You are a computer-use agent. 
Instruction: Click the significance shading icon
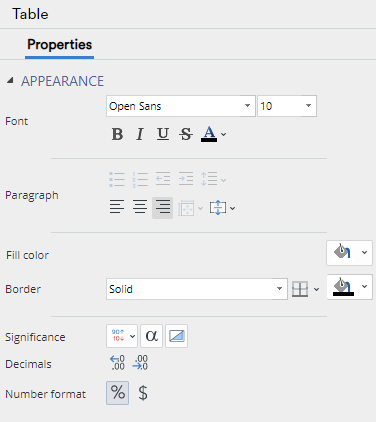pyautogui.click(x=176, y=336)
